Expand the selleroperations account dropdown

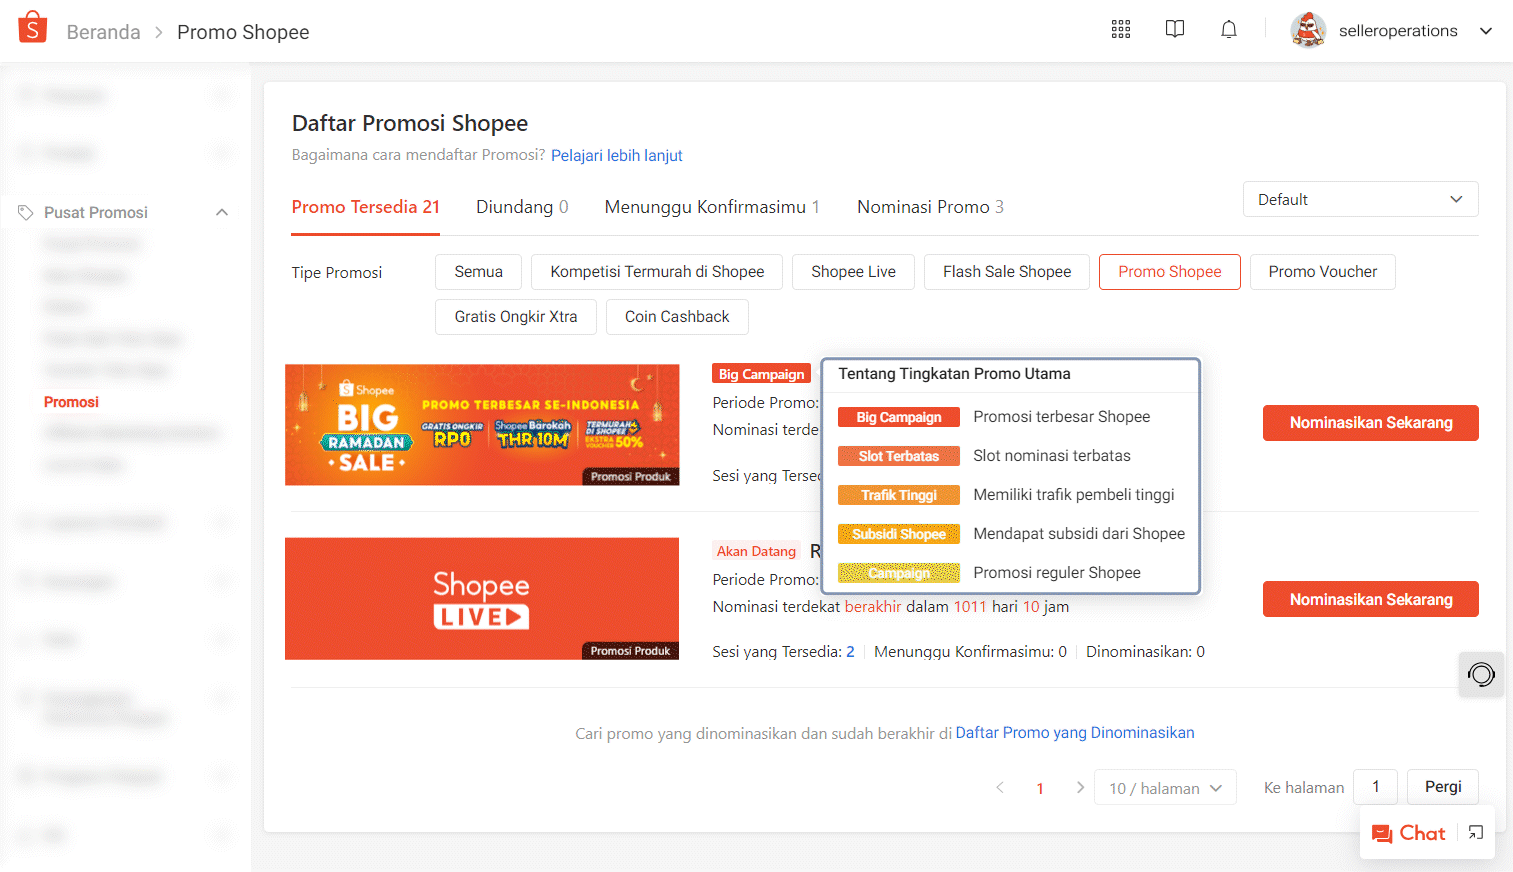1486,31
